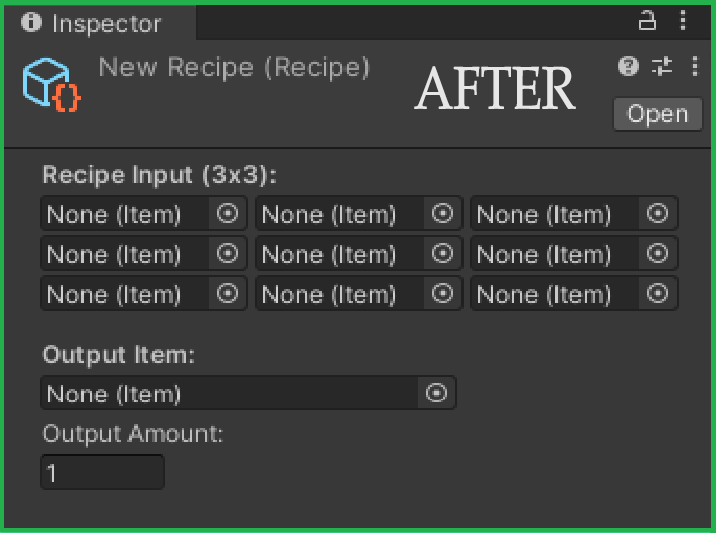
Task: Click the Output Amount number field
Action: pos(102,472)
